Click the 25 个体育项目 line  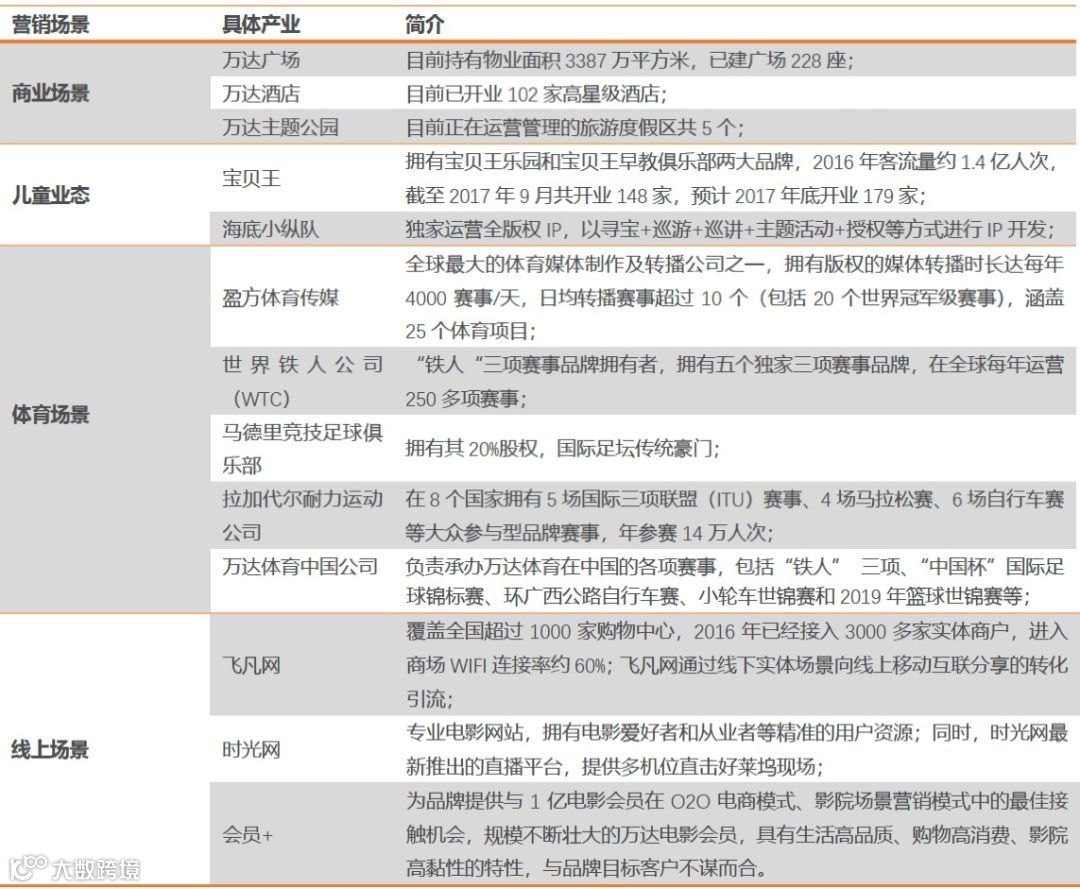[470, 331]
